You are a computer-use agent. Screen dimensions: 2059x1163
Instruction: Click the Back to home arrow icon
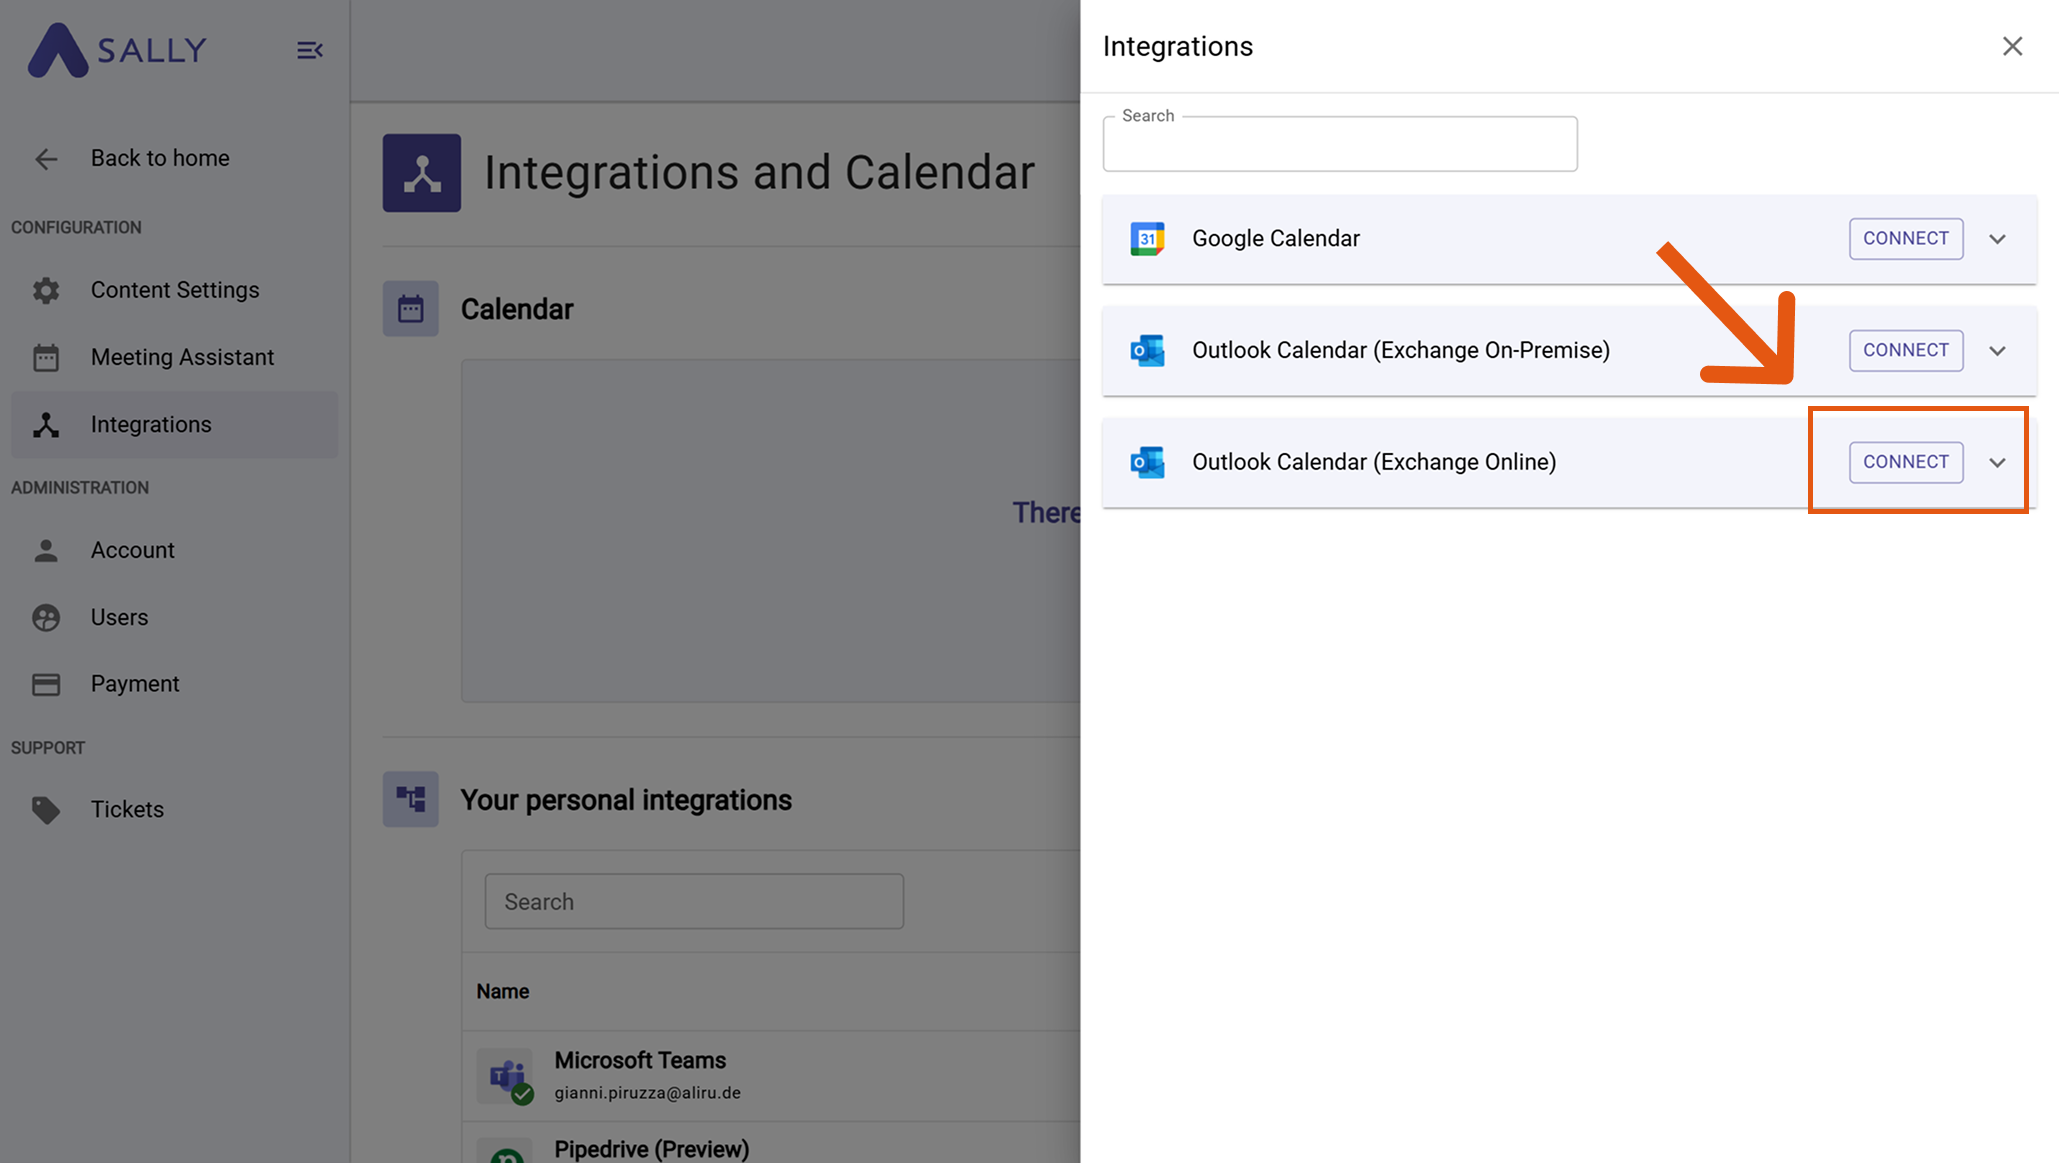click(x=46, y=159)
